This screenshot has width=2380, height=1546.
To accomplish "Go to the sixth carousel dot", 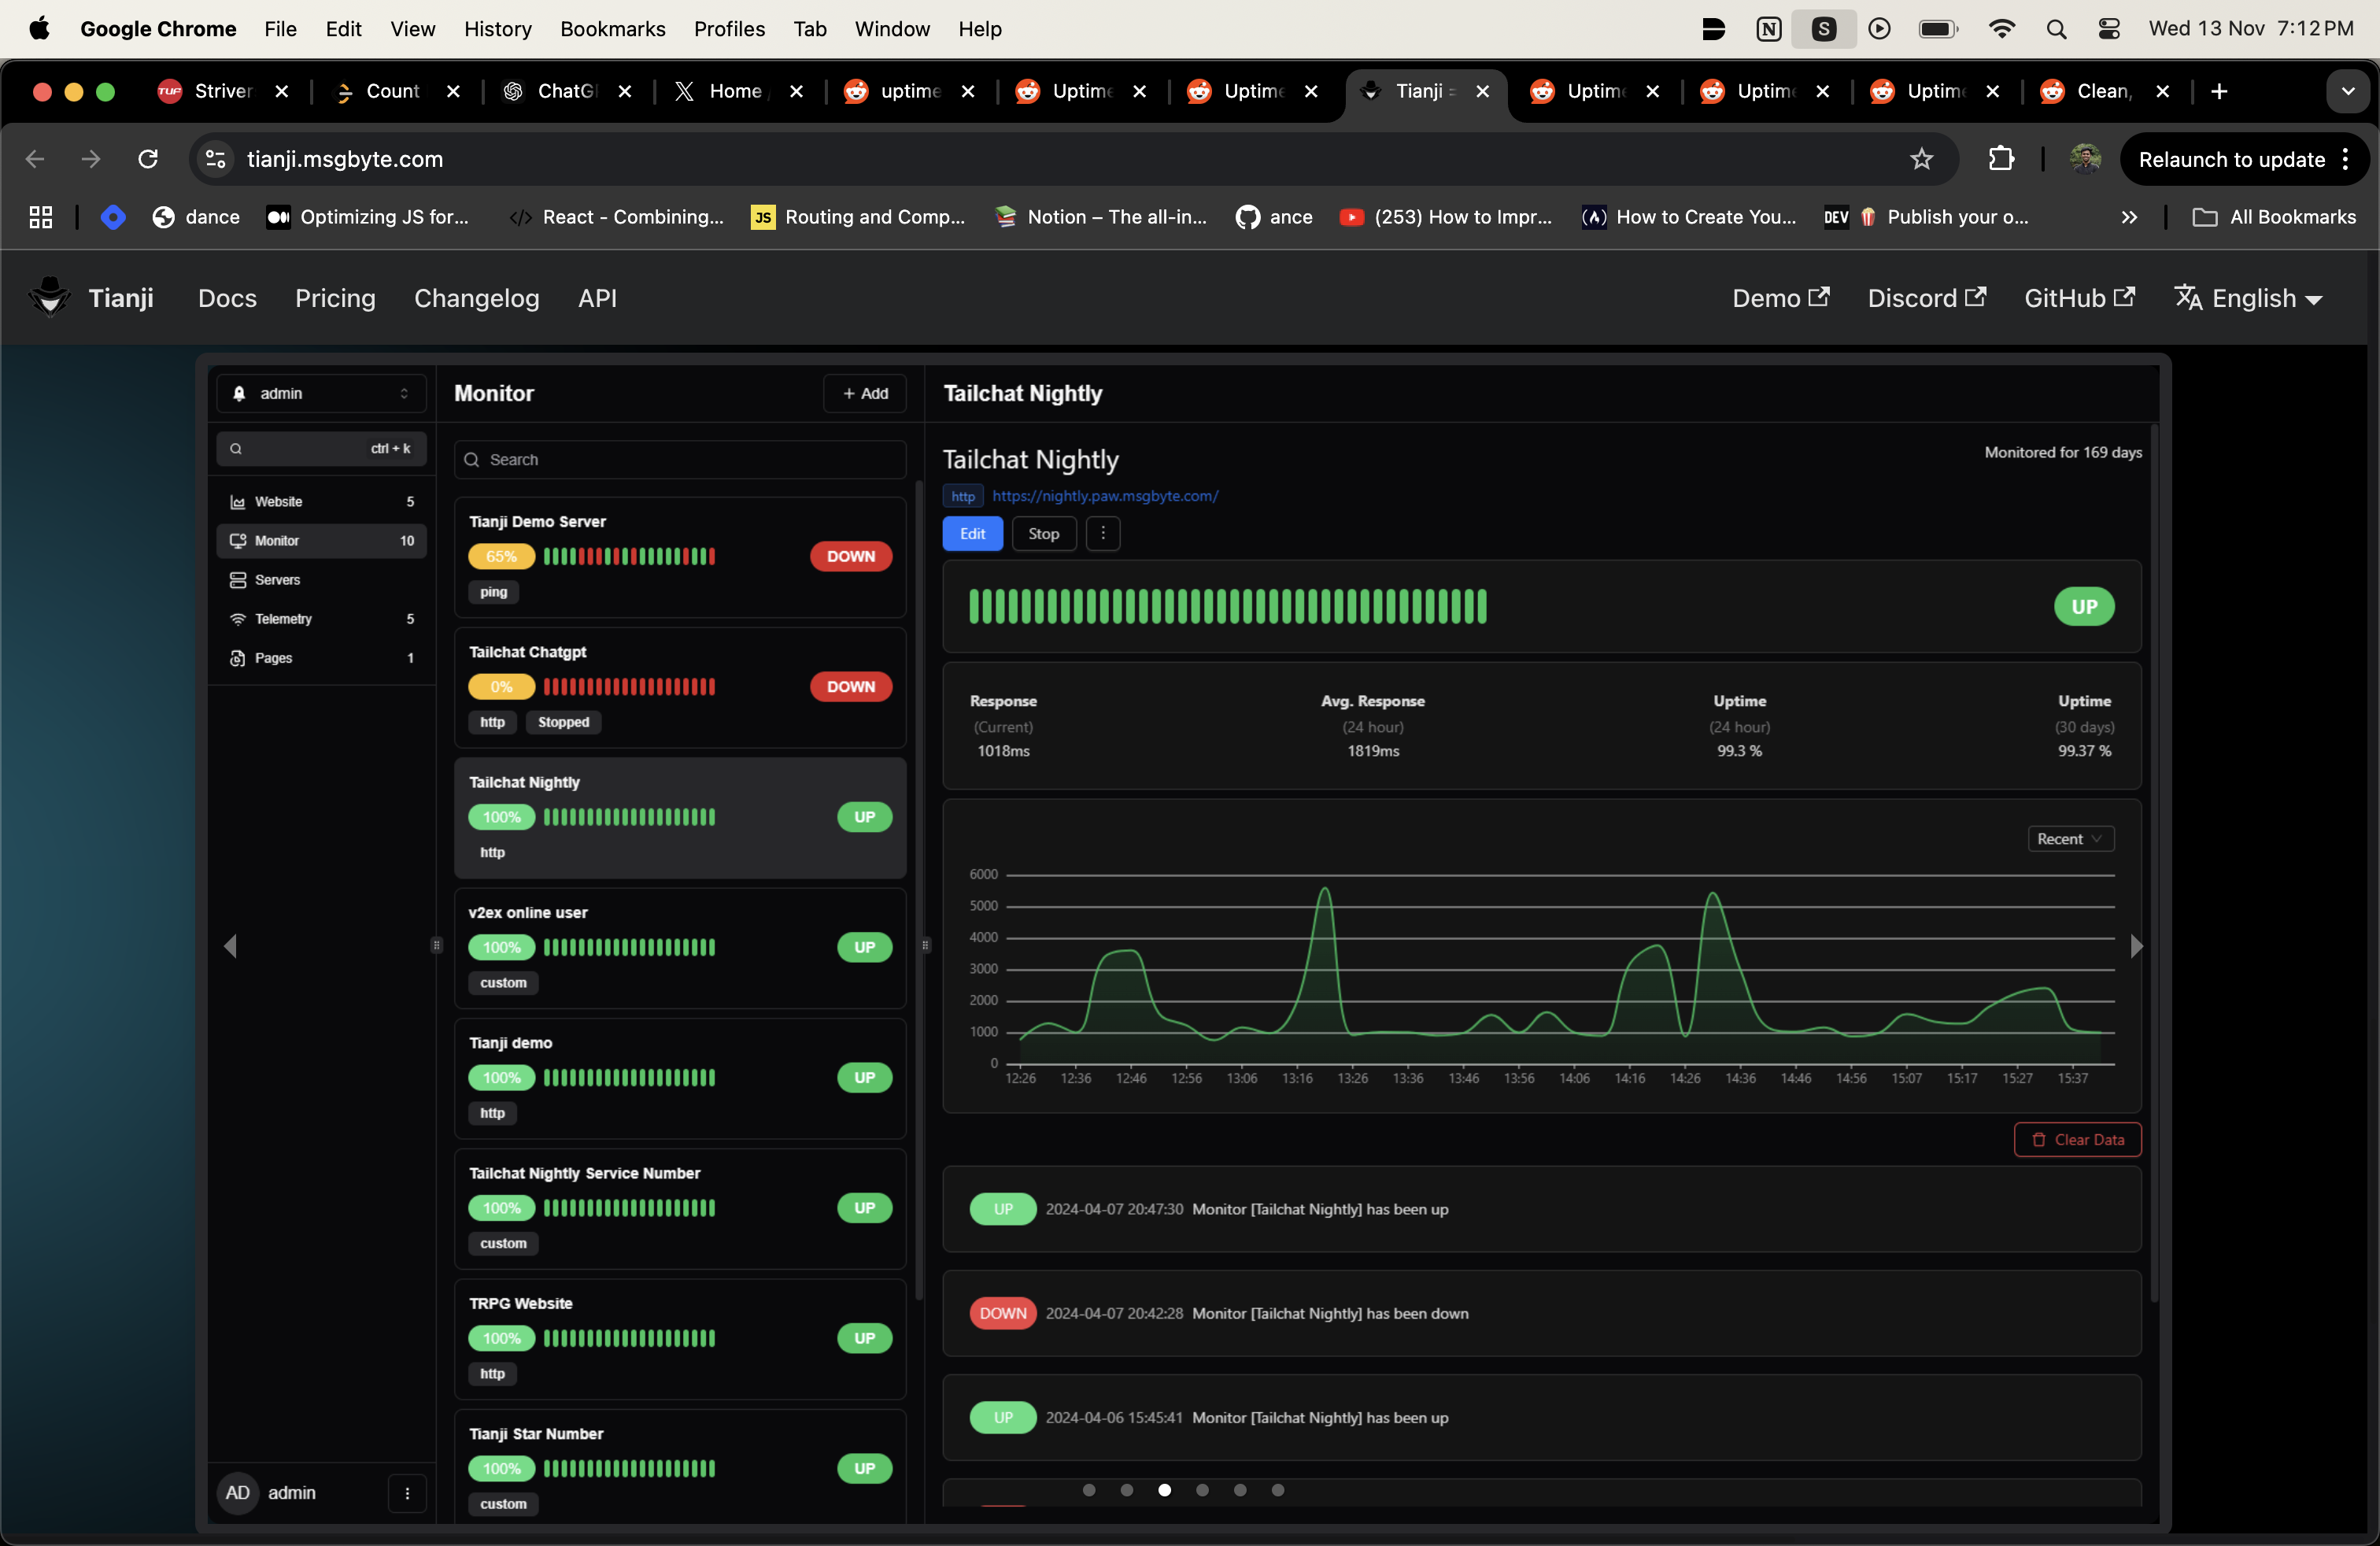I will tap(1278, 1490).
